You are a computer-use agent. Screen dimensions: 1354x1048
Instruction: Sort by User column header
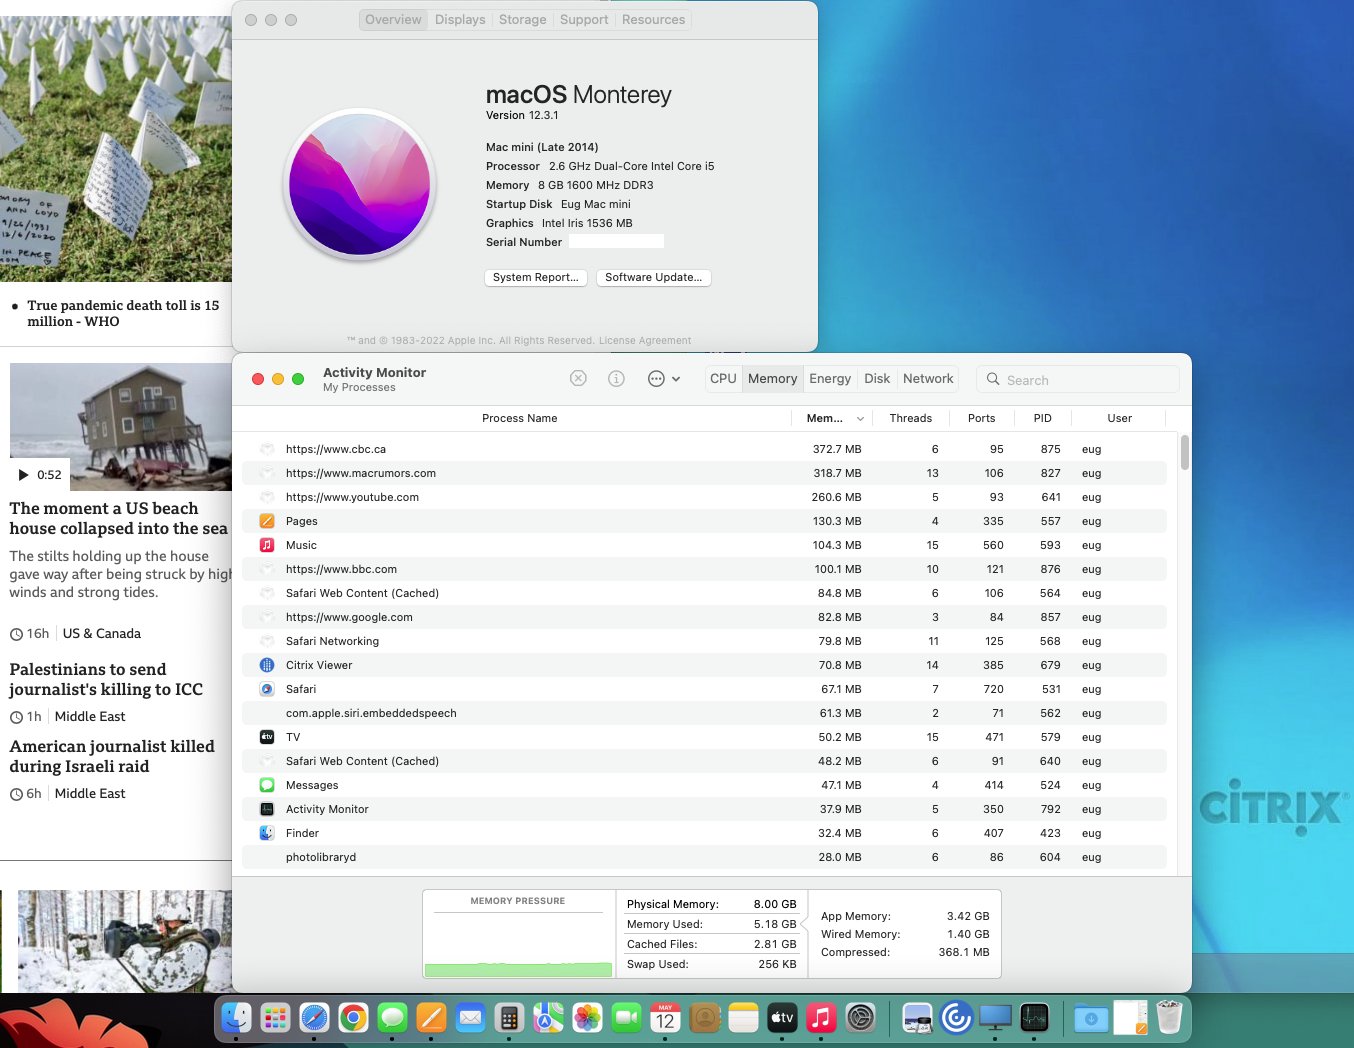point(1119,419)
